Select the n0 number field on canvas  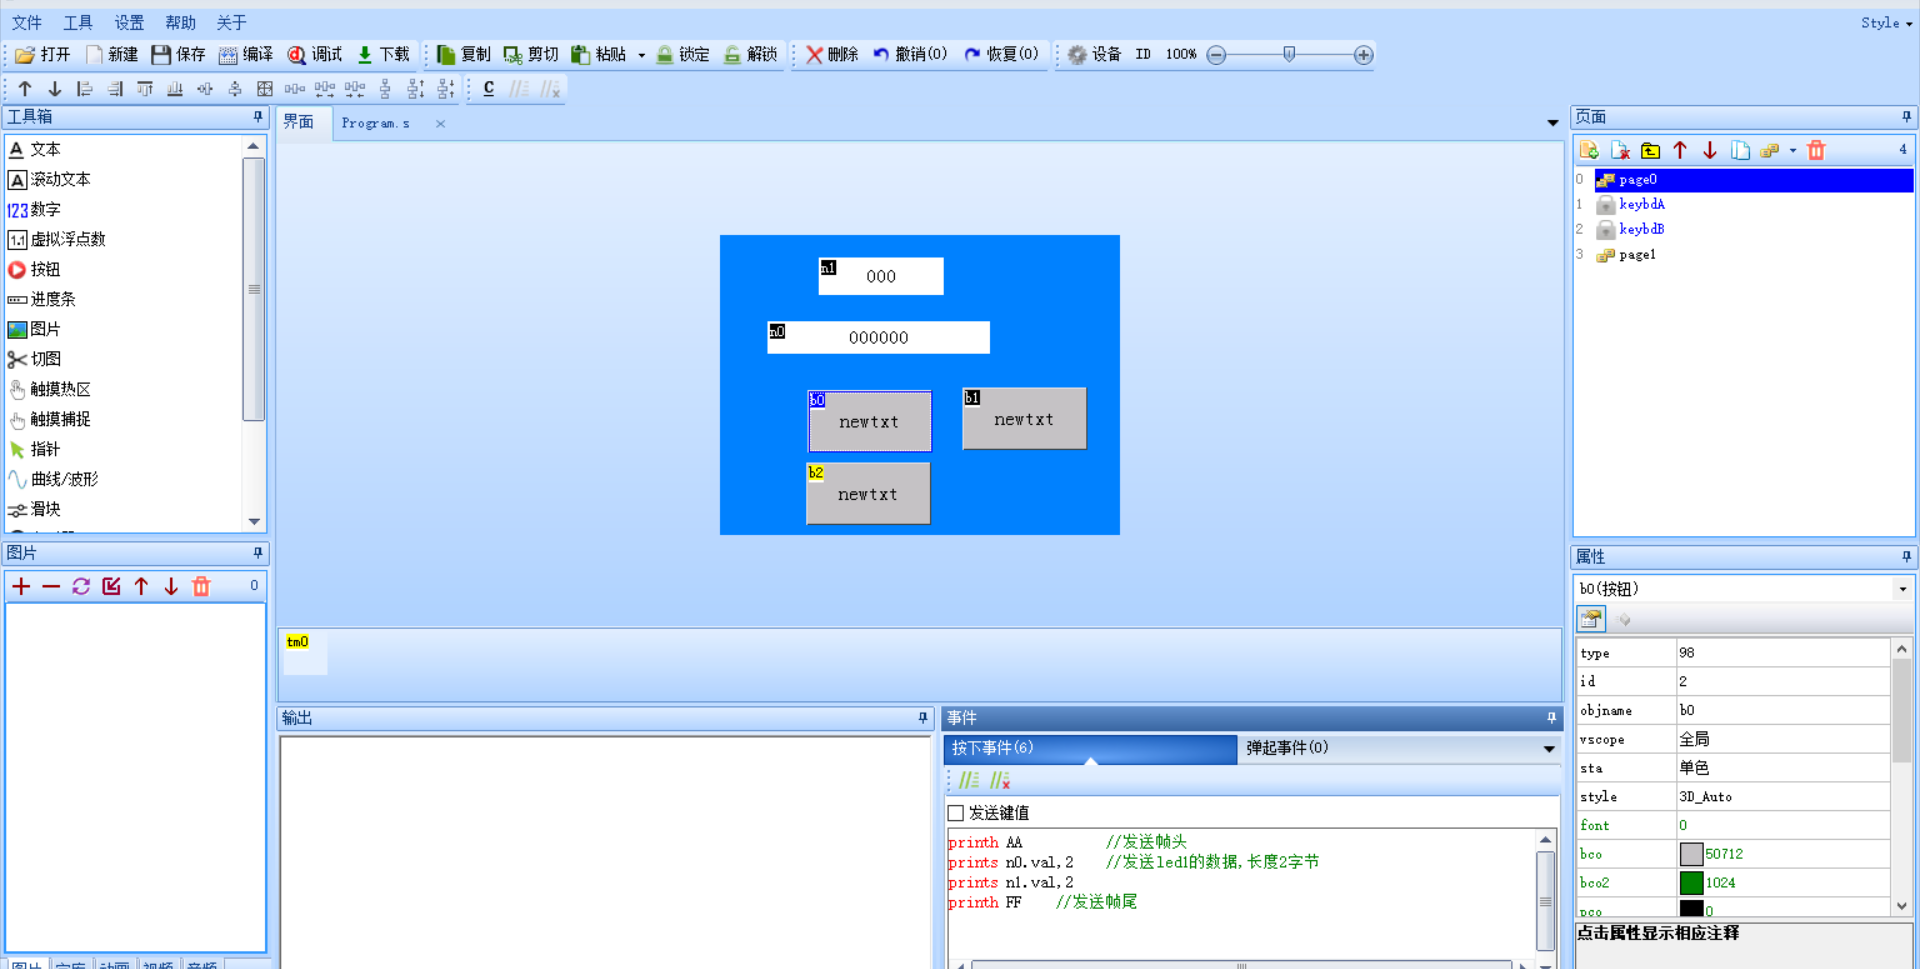pos(878,337)
